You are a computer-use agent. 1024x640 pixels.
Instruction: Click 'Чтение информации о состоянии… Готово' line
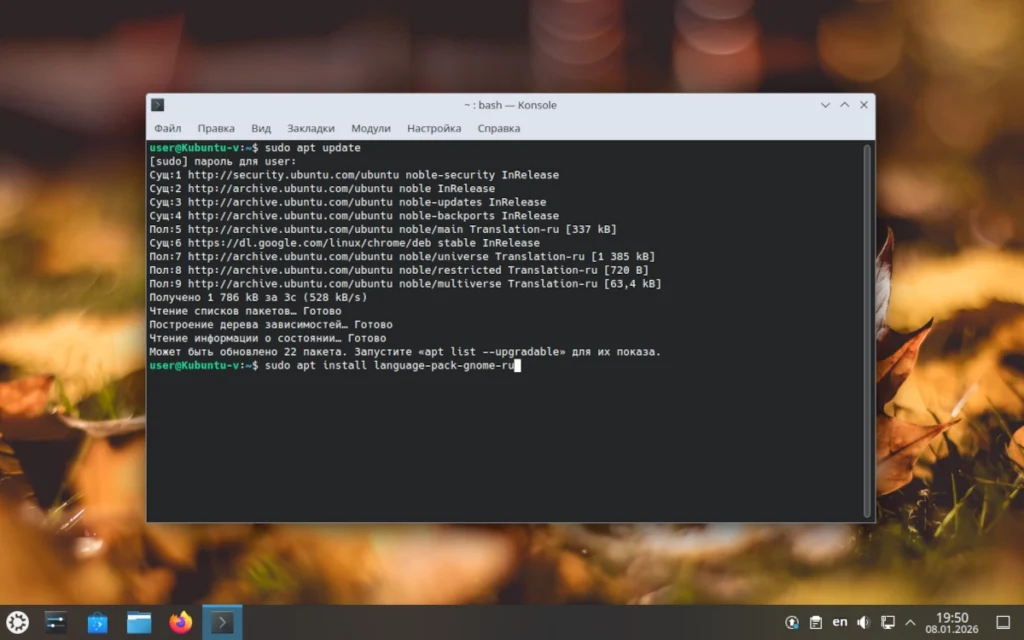point(268,338)
